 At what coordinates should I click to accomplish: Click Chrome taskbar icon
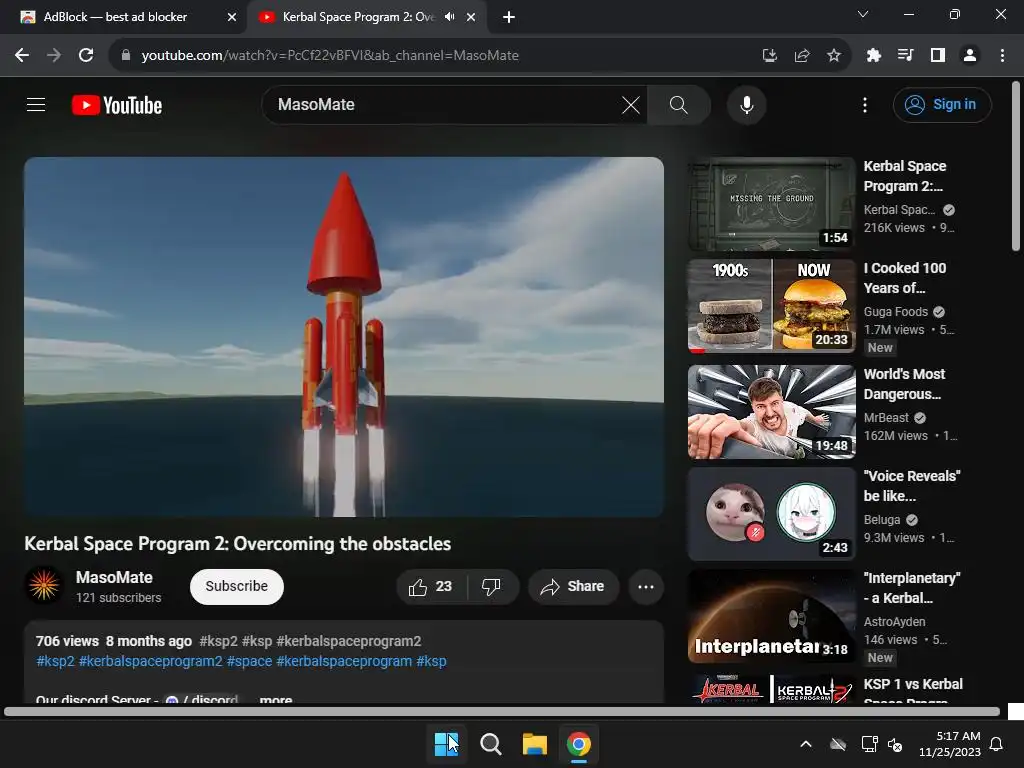coord(579,744)
